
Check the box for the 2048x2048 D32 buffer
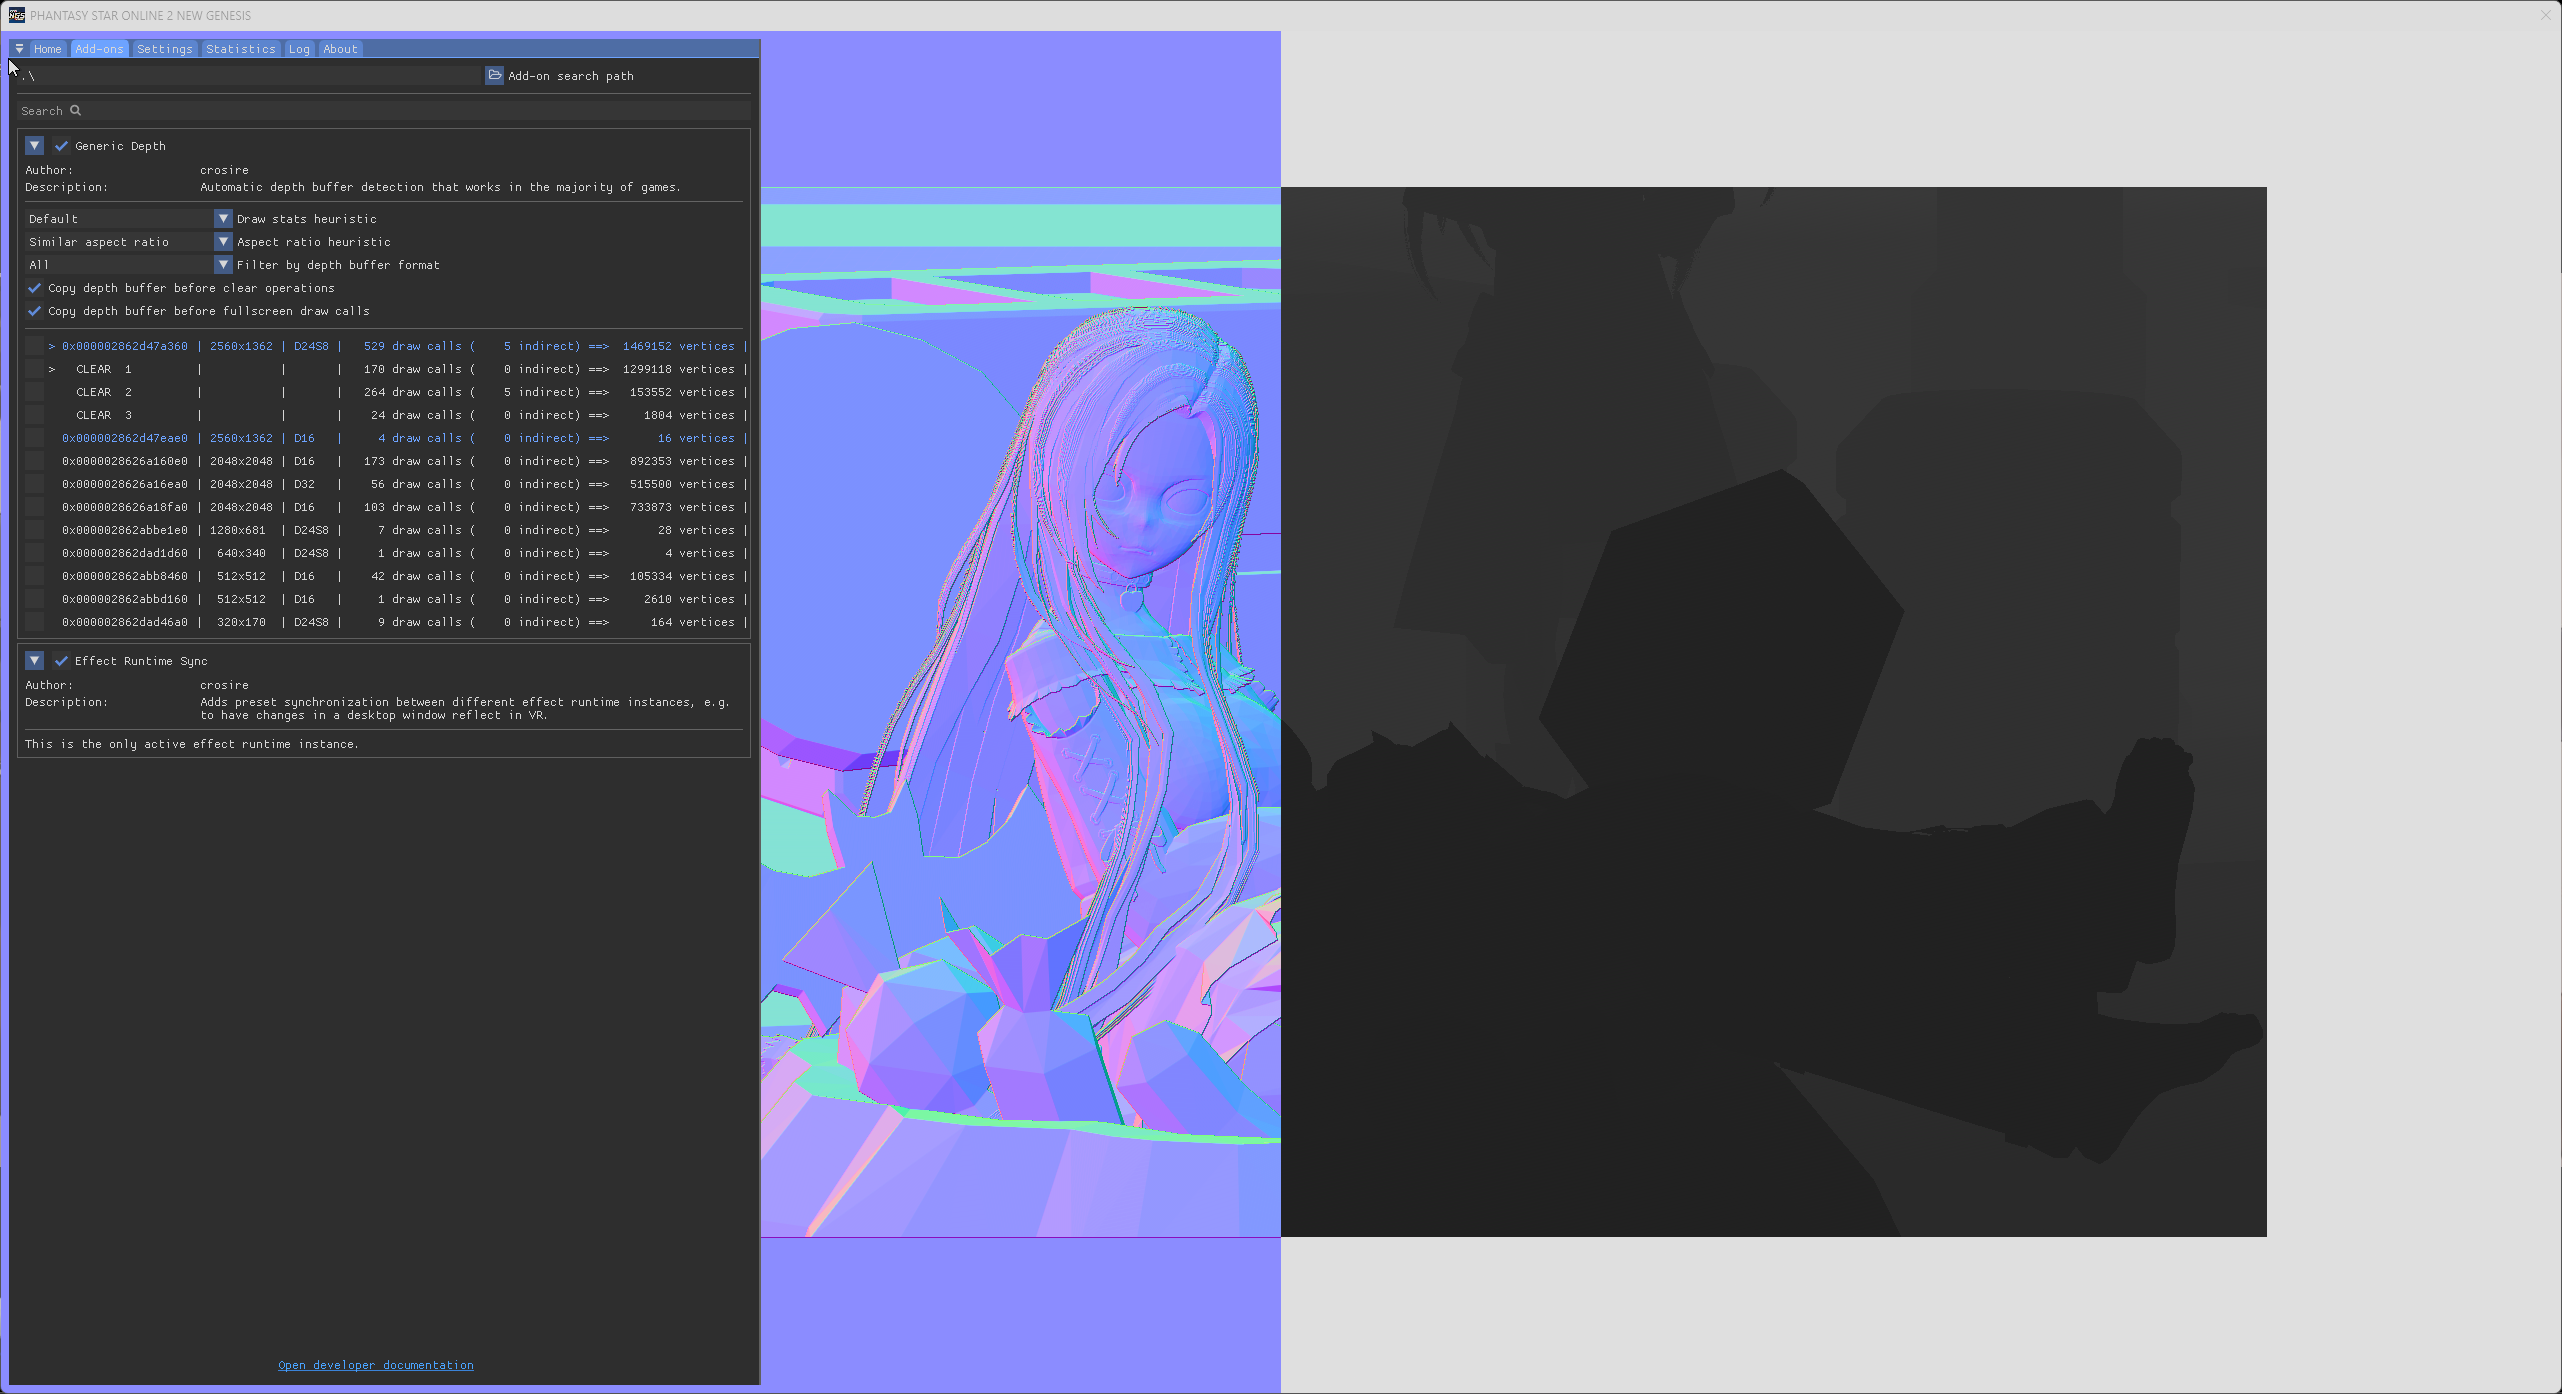click(35, 484)
